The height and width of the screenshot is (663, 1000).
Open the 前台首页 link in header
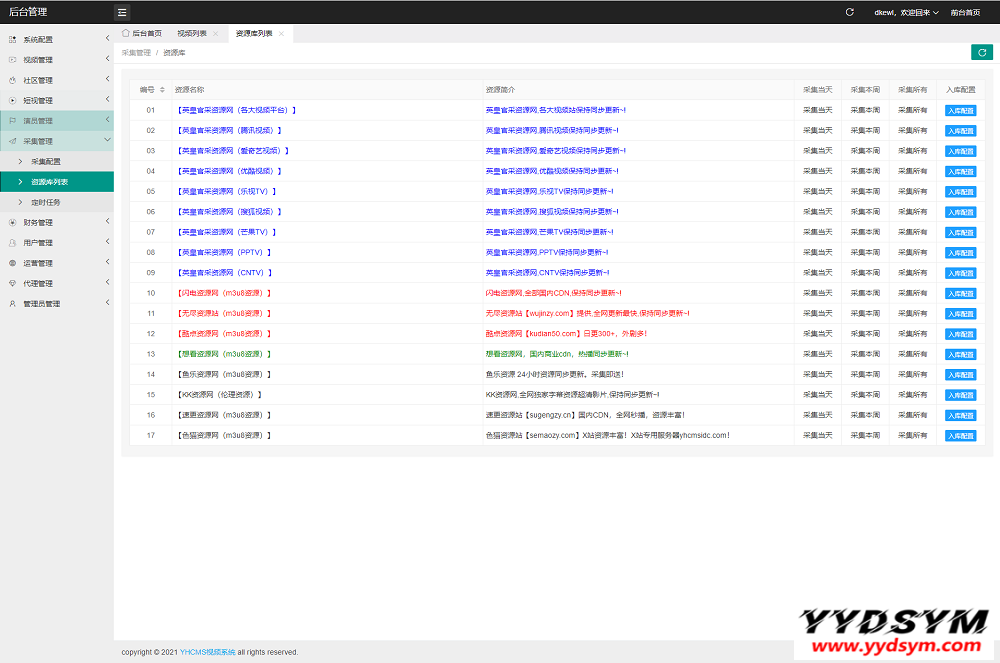pyautogui.click(x=965, y=13)
